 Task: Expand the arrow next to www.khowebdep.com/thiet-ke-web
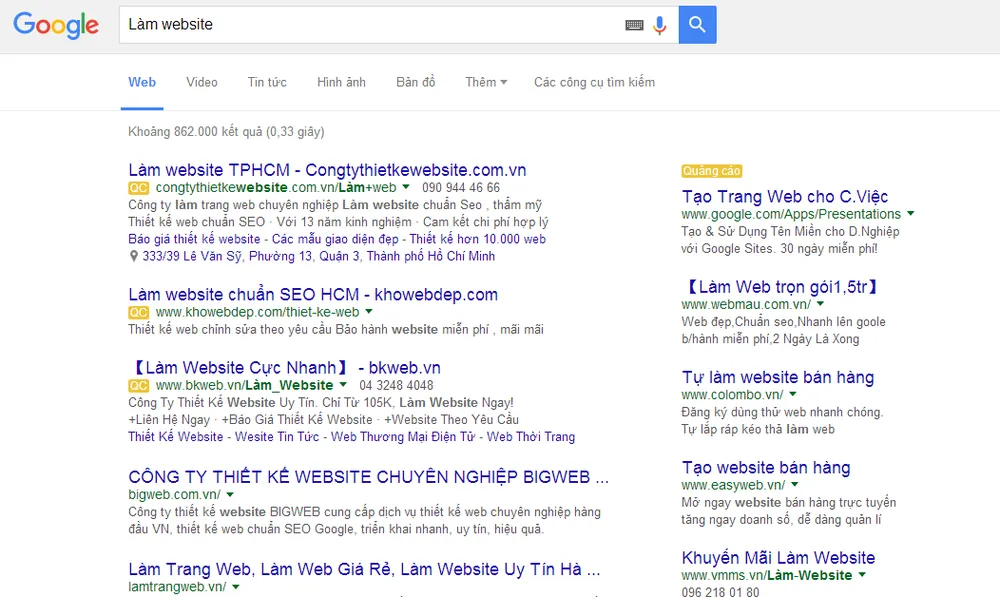tap(369, 311)
